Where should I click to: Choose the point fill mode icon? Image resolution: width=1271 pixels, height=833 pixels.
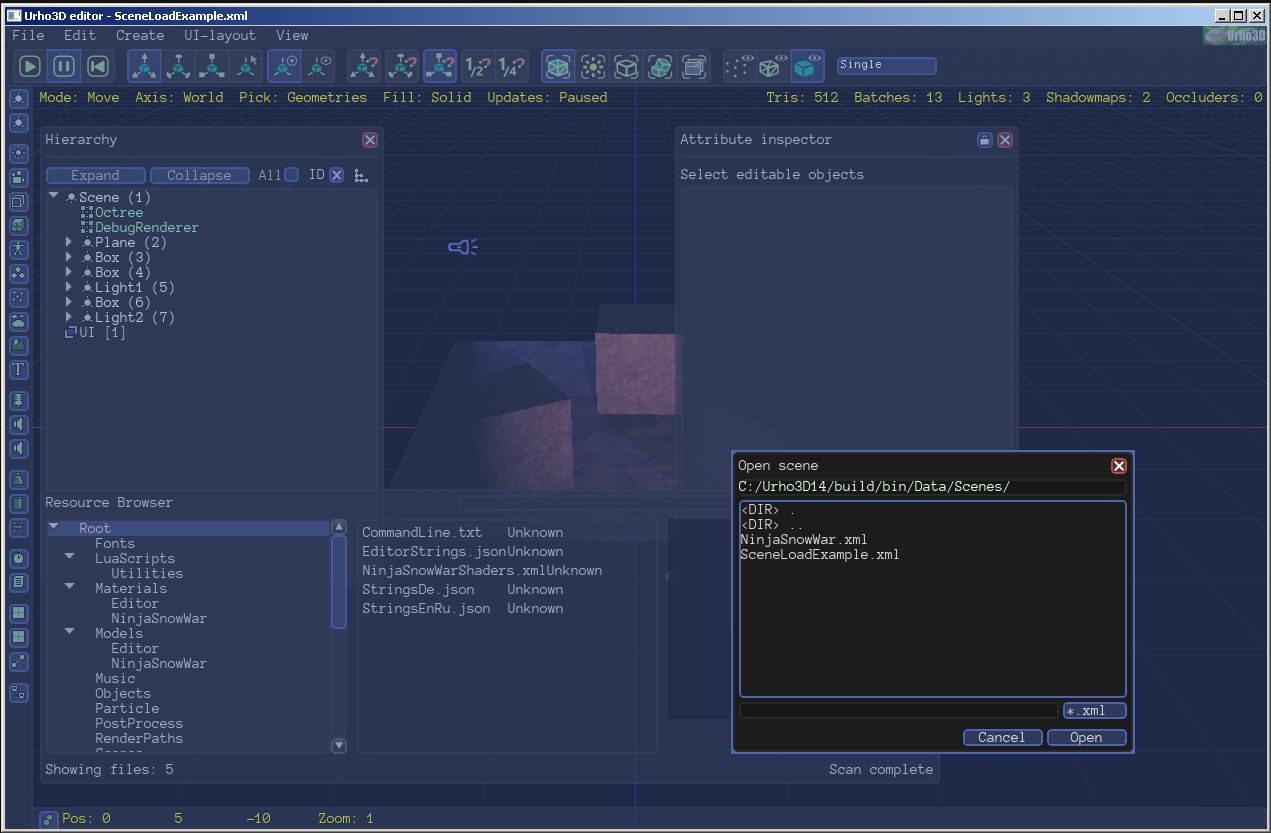click(x=740, y=67)
